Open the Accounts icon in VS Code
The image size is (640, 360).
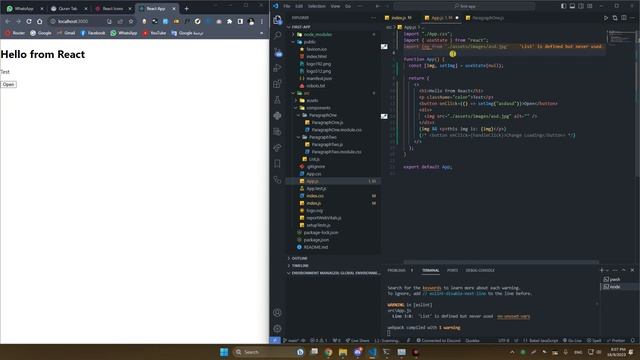[278, 313]
